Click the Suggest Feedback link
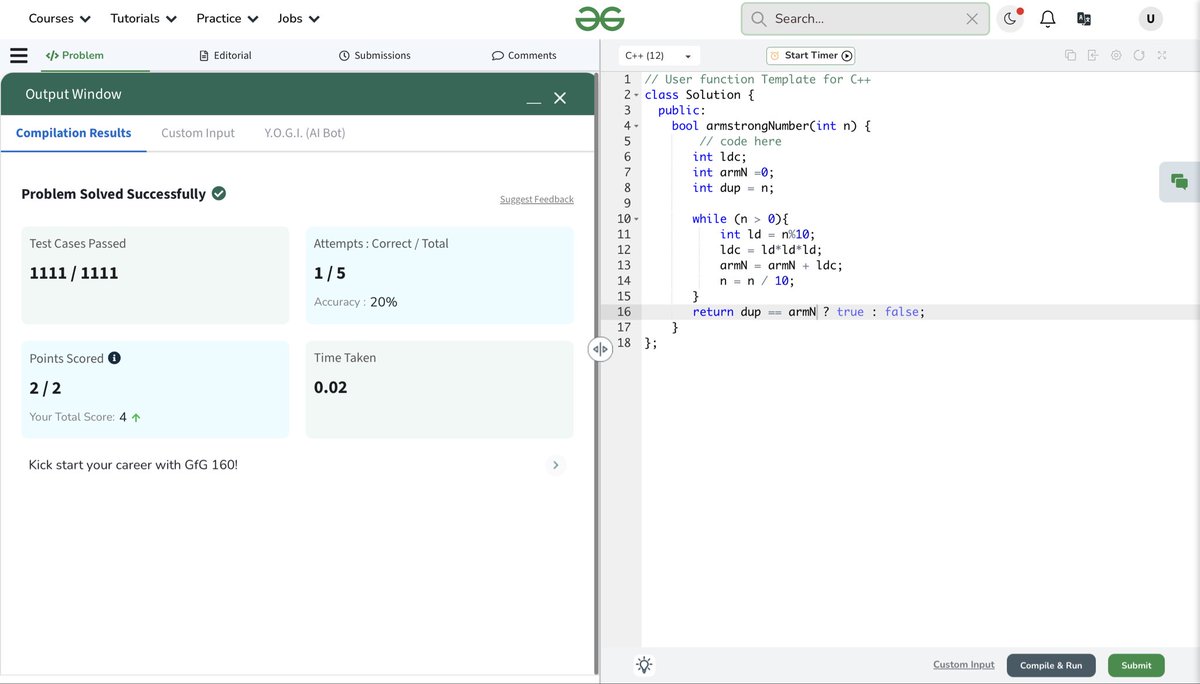Viewport: 1200px width, 684px height. 537,200
